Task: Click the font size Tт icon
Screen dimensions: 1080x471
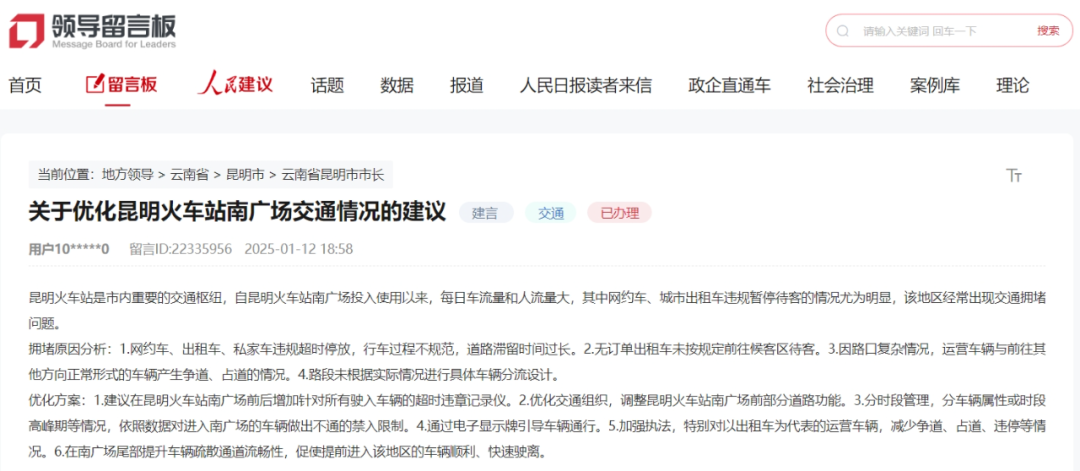Action: pos(1014,176)
